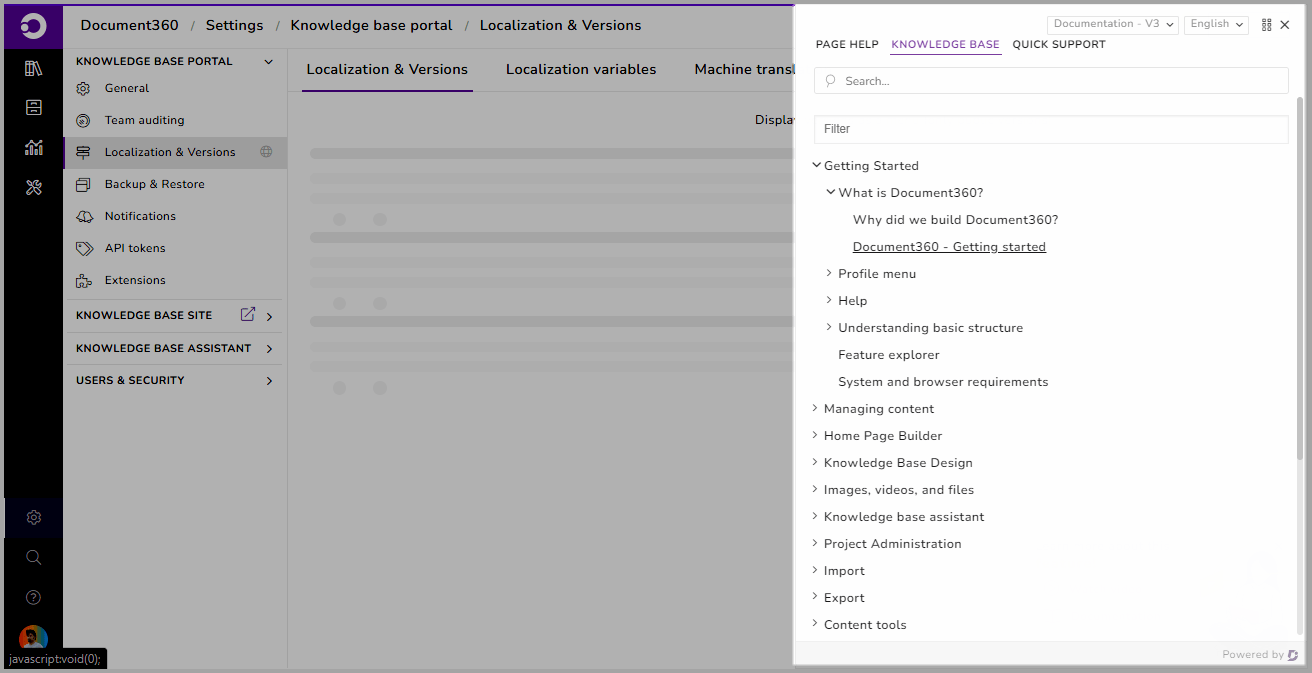This screenshot has height=673, width=1312.
Task: Expand Knowledge Base Site section chevron
Action: coord(269,317)
